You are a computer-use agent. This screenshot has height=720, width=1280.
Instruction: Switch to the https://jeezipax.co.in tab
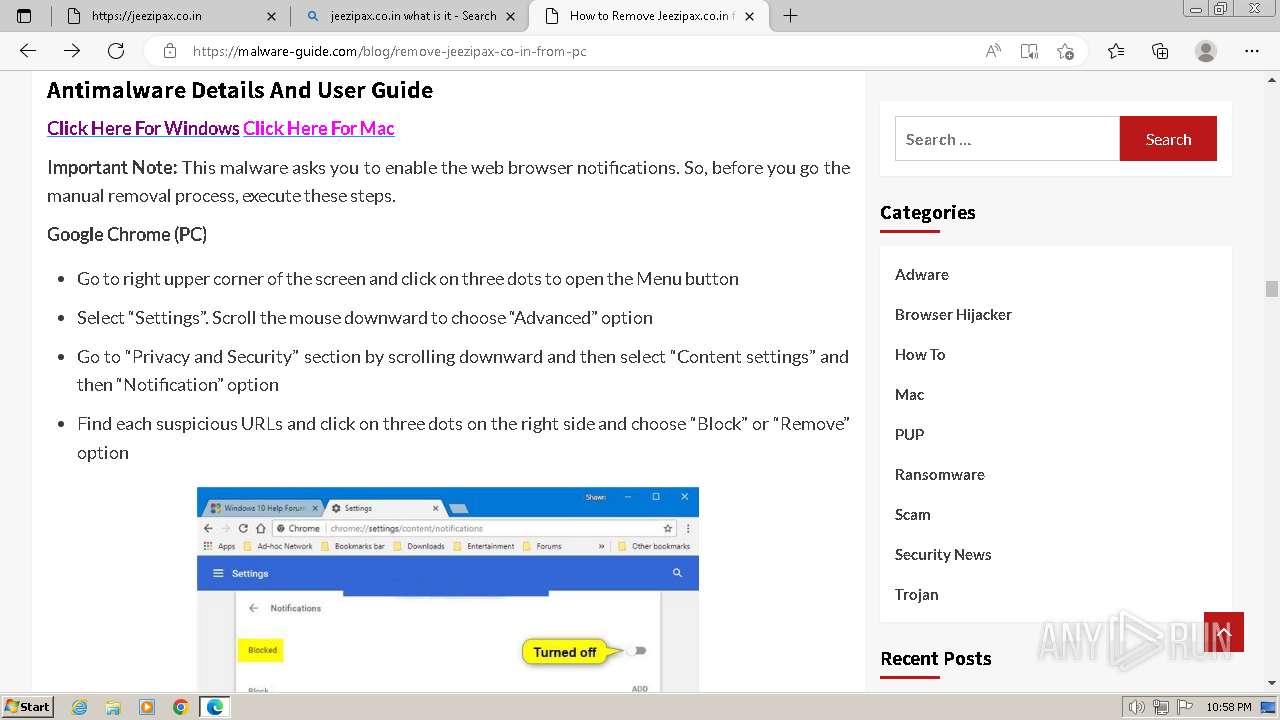pos(170,16)
